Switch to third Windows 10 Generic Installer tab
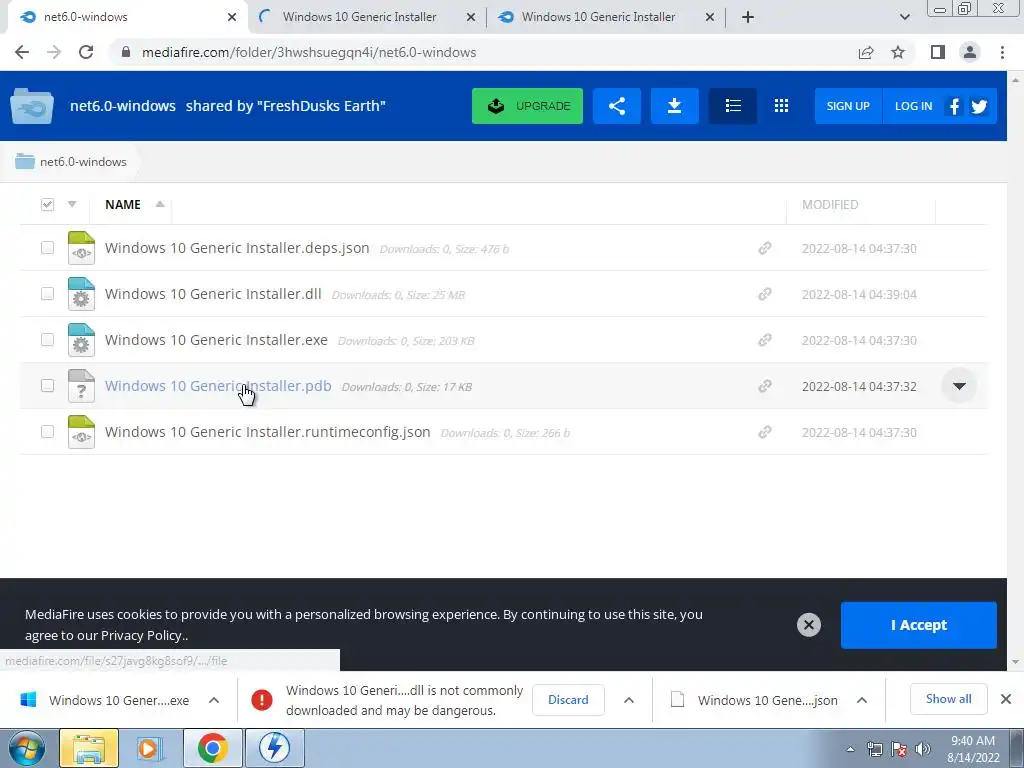The image size is (1024, 768). (607, 17)
